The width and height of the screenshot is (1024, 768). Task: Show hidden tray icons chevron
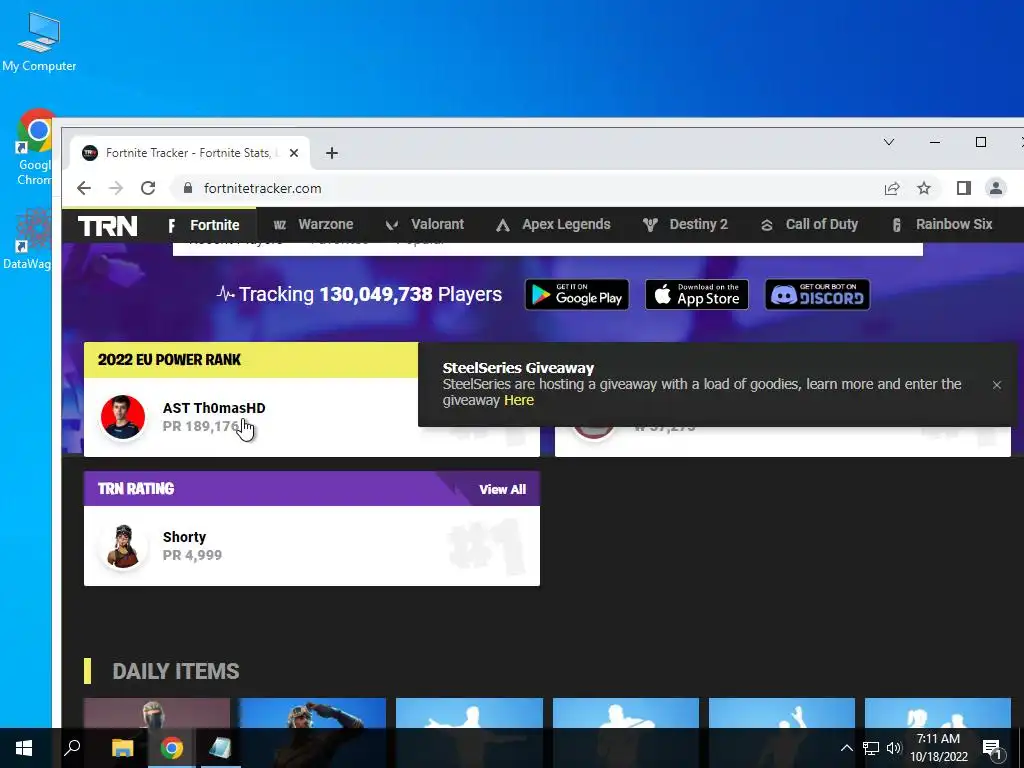tap(846, 748)
